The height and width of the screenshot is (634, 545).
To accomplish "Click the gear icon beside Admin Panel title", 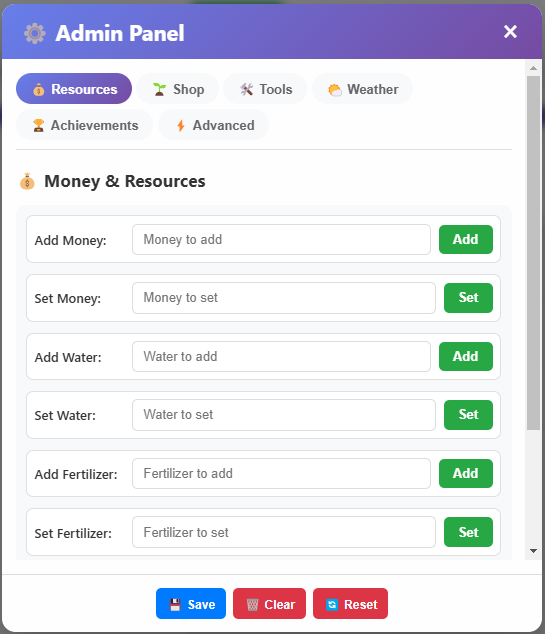I will point(35,33).
